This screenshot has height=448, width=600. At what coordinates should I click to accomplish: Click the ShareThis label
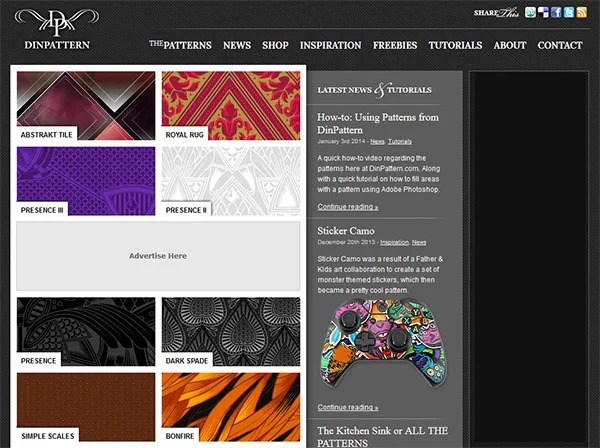(x=496, y=13)
